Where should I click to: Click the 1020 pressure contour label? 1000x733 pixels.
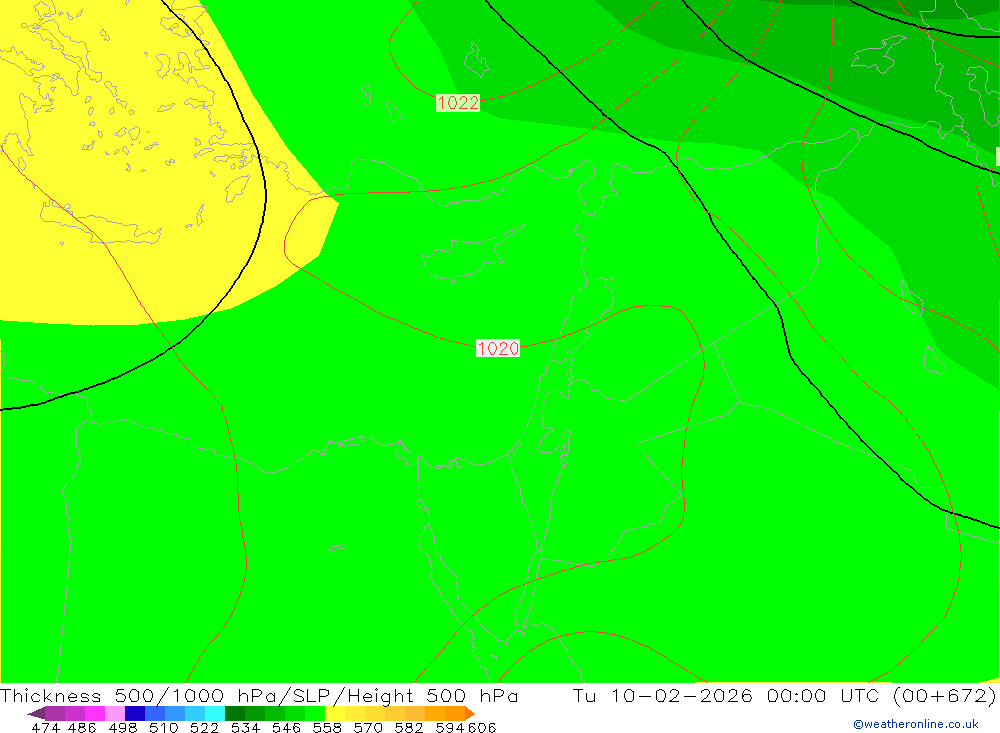point(498,348)
